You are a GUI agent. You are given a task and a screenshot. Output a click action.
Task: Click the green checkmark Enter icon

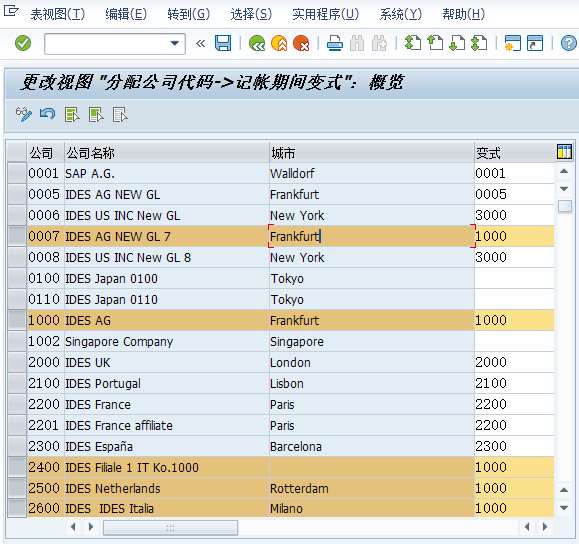pyautogui.click(x=23, y=43)
